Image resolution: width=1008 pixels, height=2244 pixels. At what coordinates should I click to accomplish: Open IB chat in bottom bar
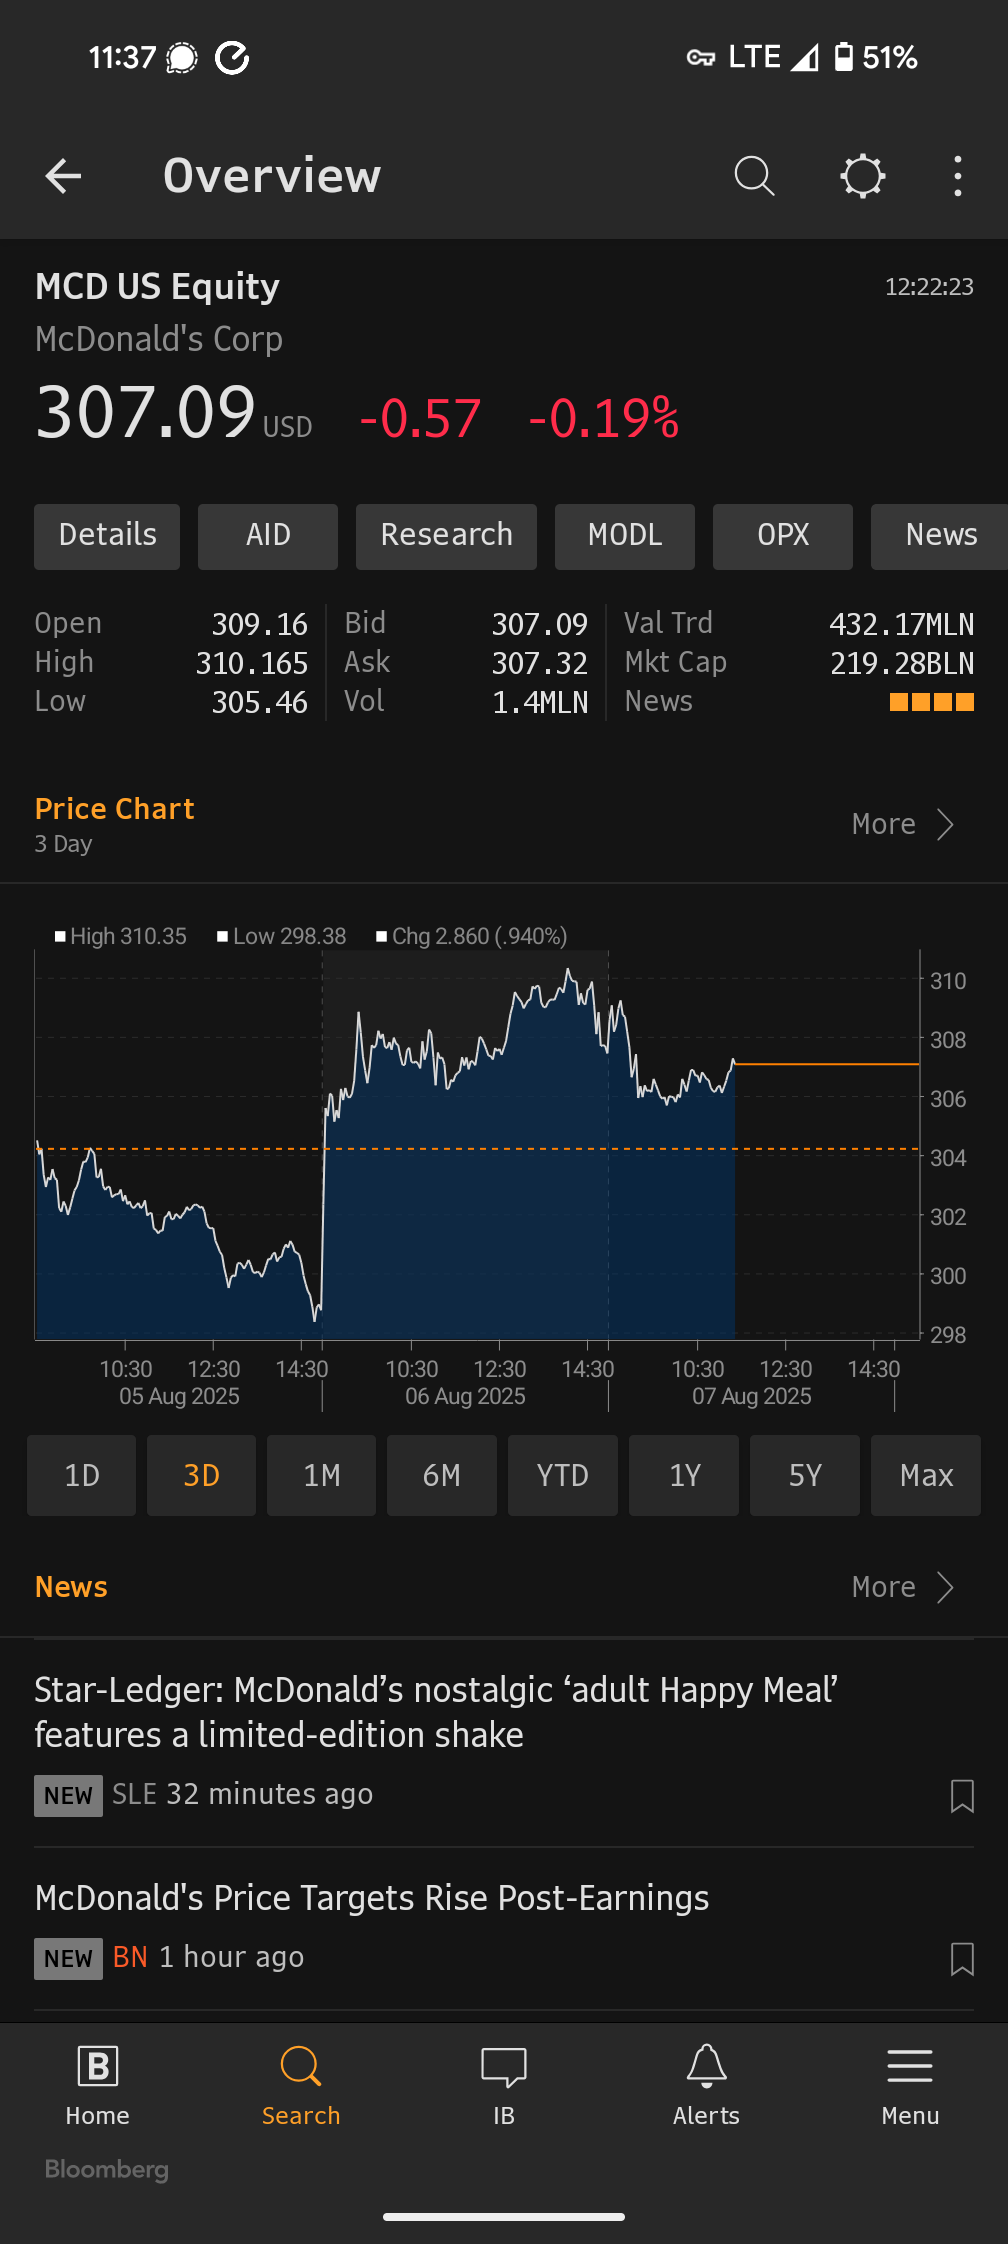[x=504, y=2086]
